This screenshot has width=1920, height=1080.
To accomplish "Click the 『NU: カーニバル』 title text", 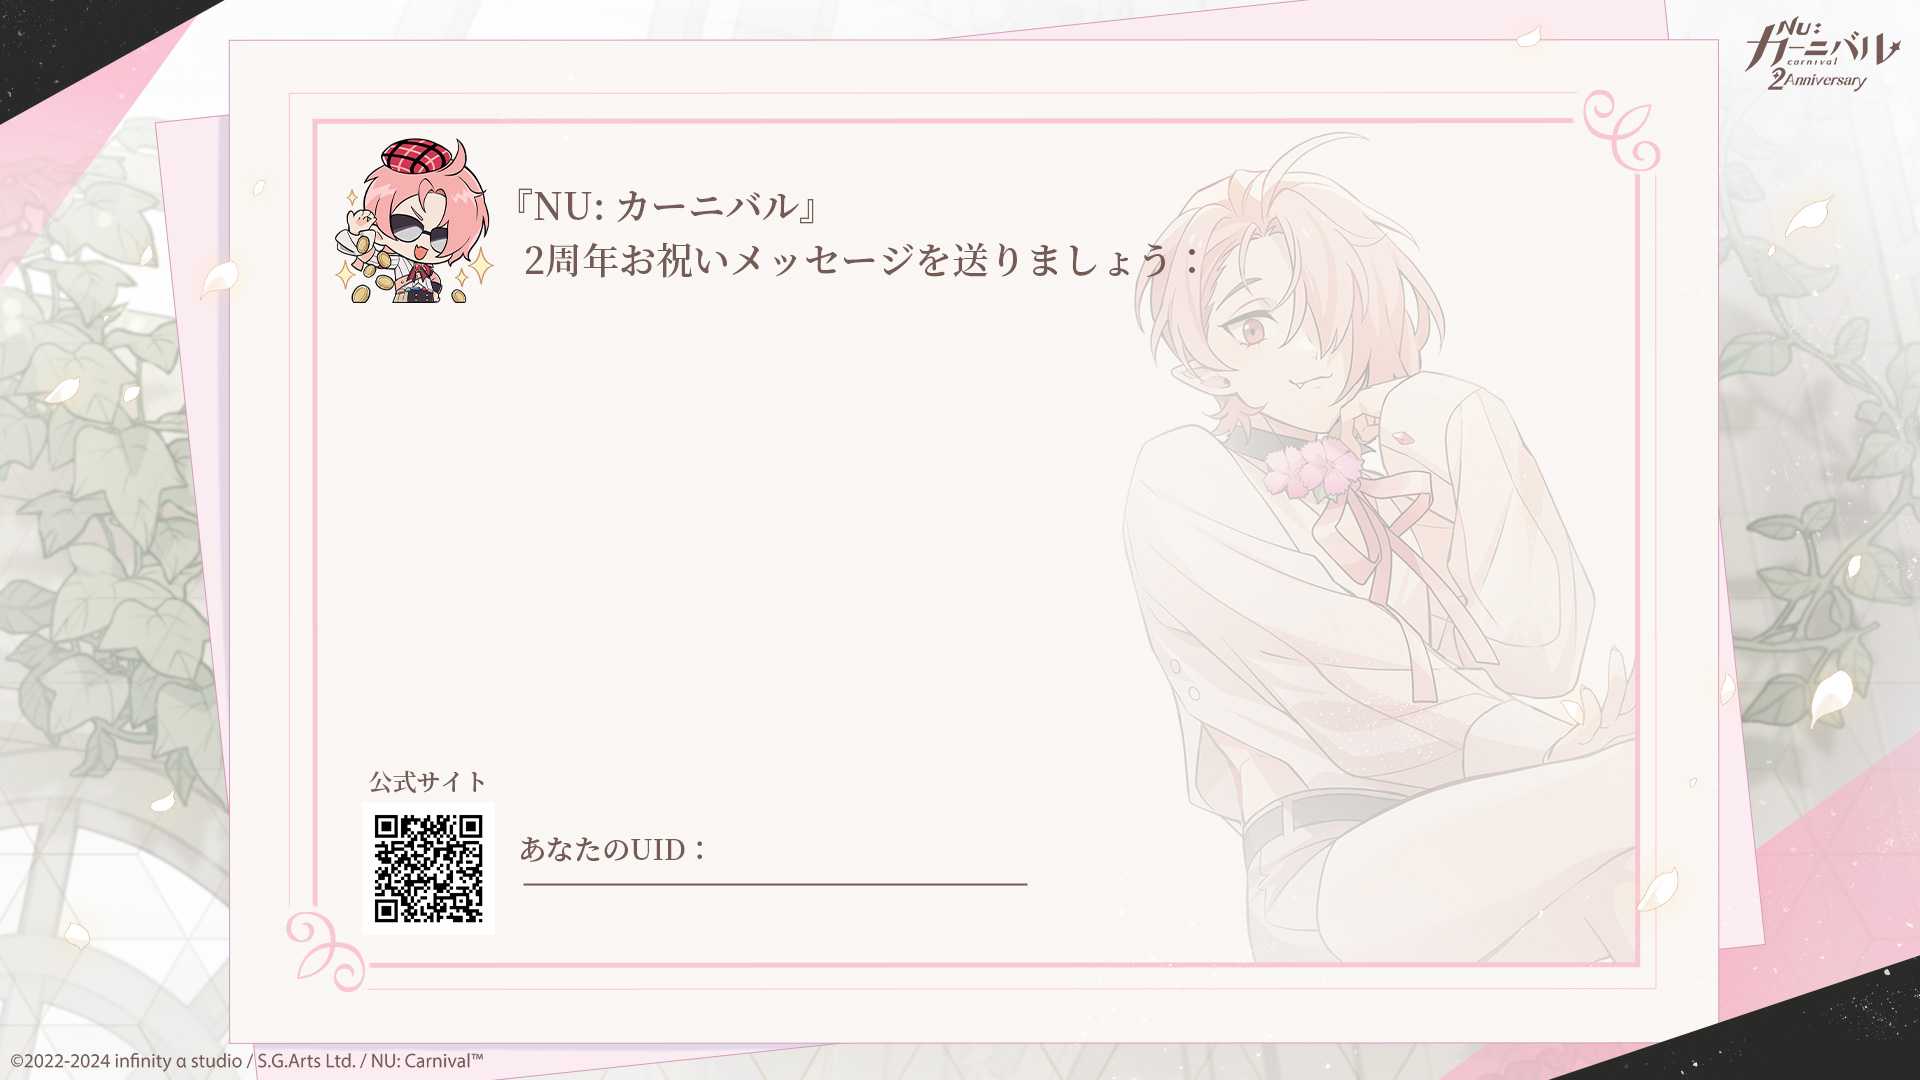I will [x=665, y=206].
